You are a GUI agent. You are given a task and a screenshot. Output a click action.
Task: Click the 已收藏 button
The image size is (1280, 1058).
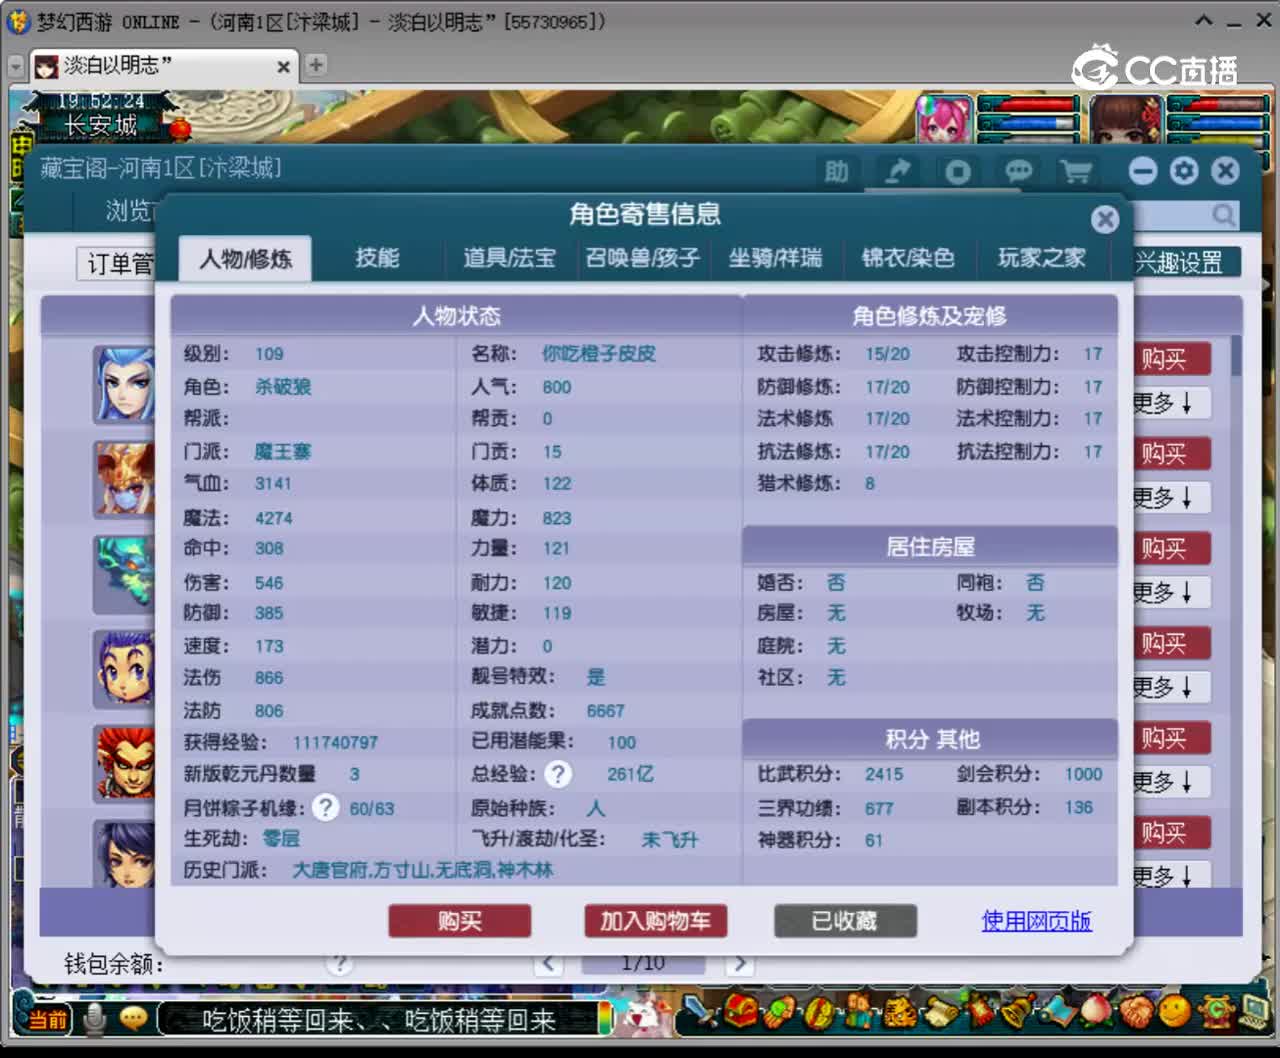tap(845, 921)
